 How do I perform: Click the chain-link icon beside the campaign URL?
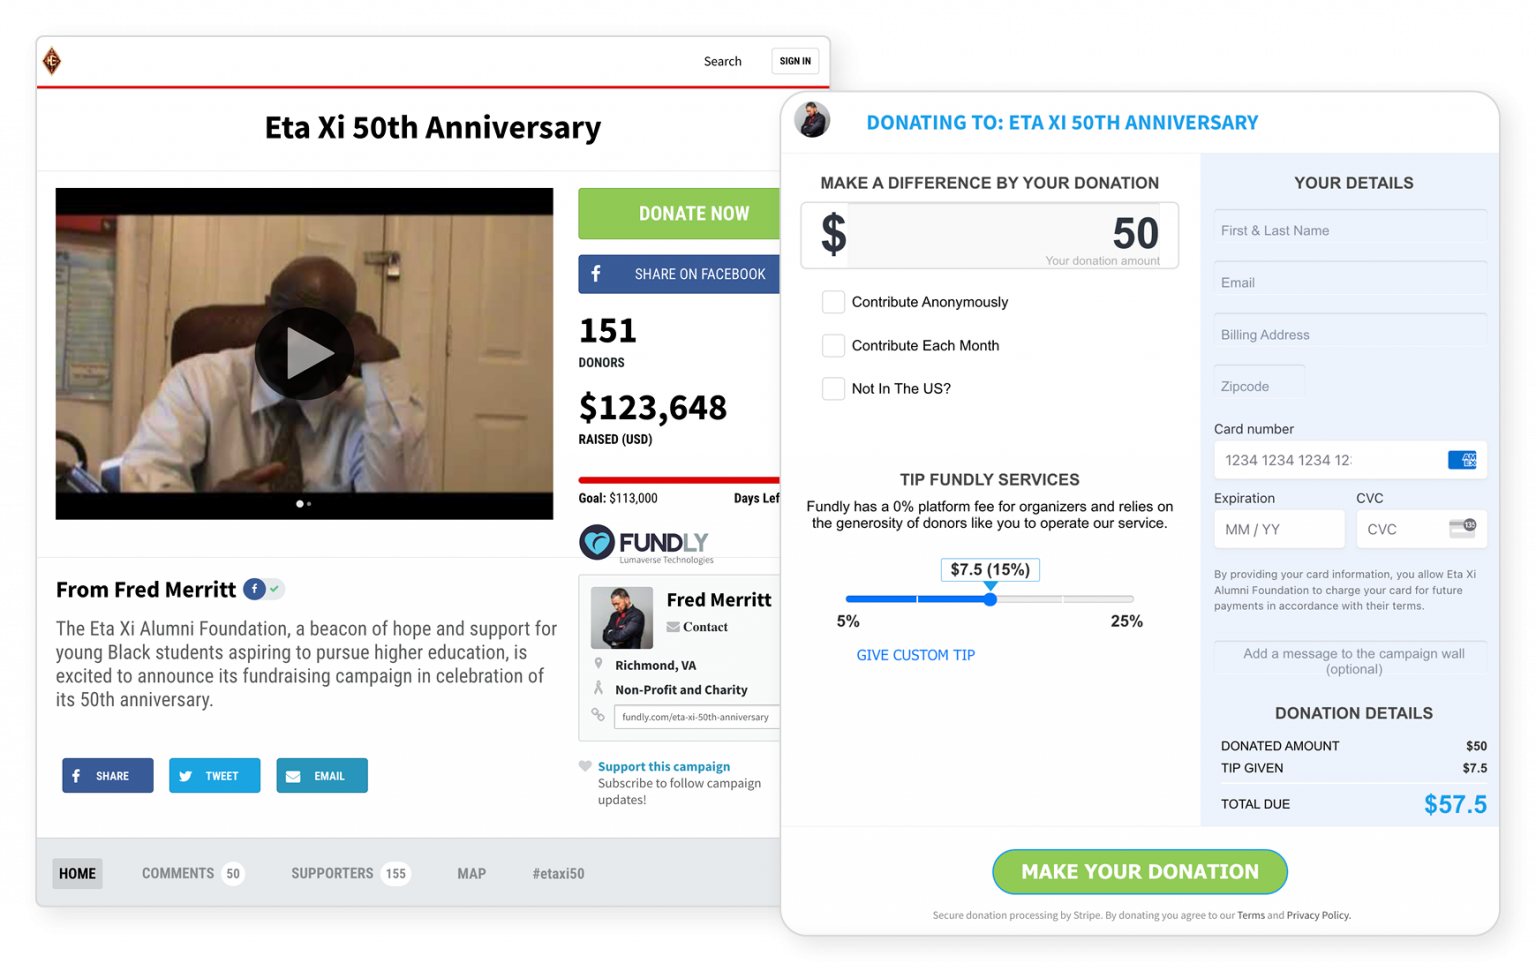coord(598,715)
